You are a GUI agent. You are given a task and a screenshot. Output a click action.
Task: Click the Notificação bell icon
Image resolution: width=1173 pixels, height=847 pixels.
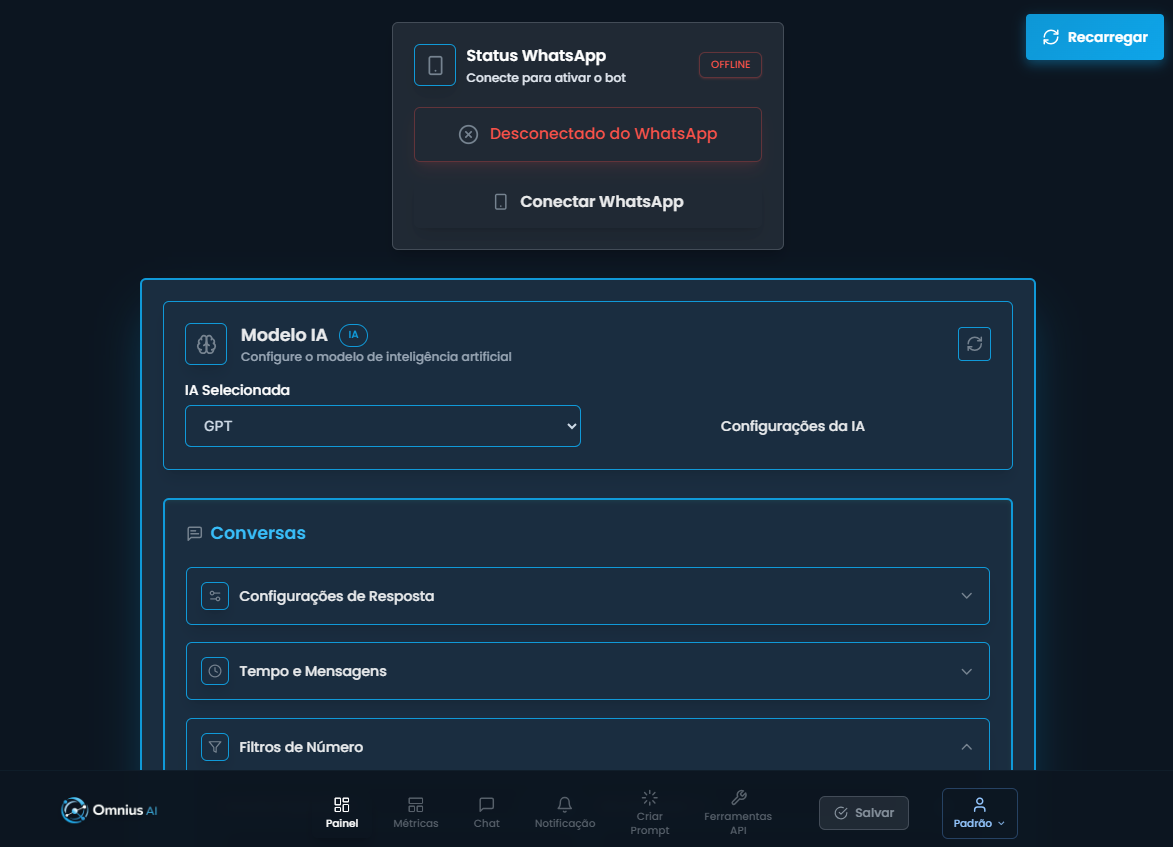click(x=564, y=803)
